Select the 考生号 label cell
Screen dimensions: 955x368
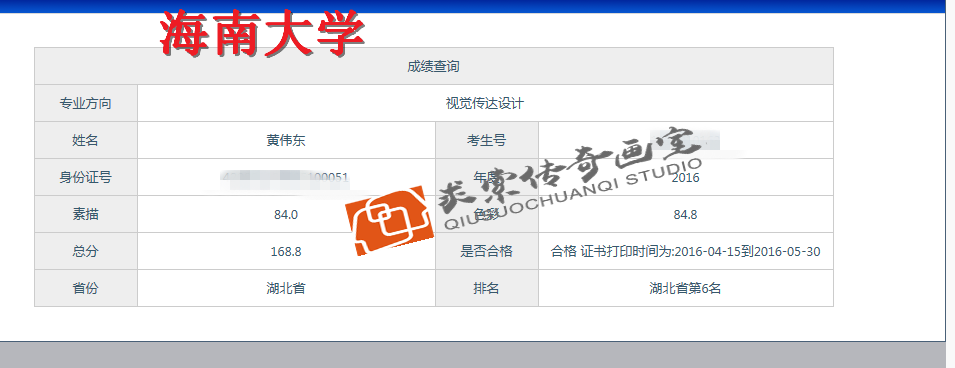[487, 141]
